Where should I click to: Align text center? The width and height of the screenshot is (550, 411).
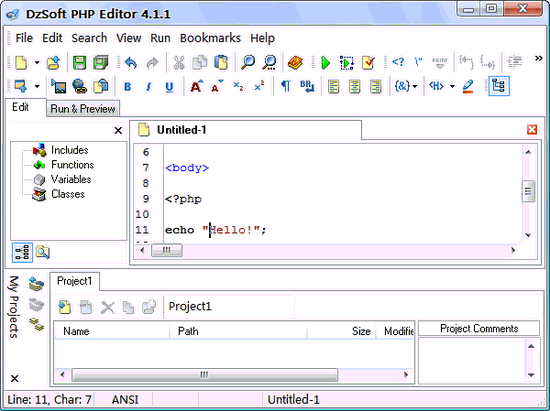point(354,86)
